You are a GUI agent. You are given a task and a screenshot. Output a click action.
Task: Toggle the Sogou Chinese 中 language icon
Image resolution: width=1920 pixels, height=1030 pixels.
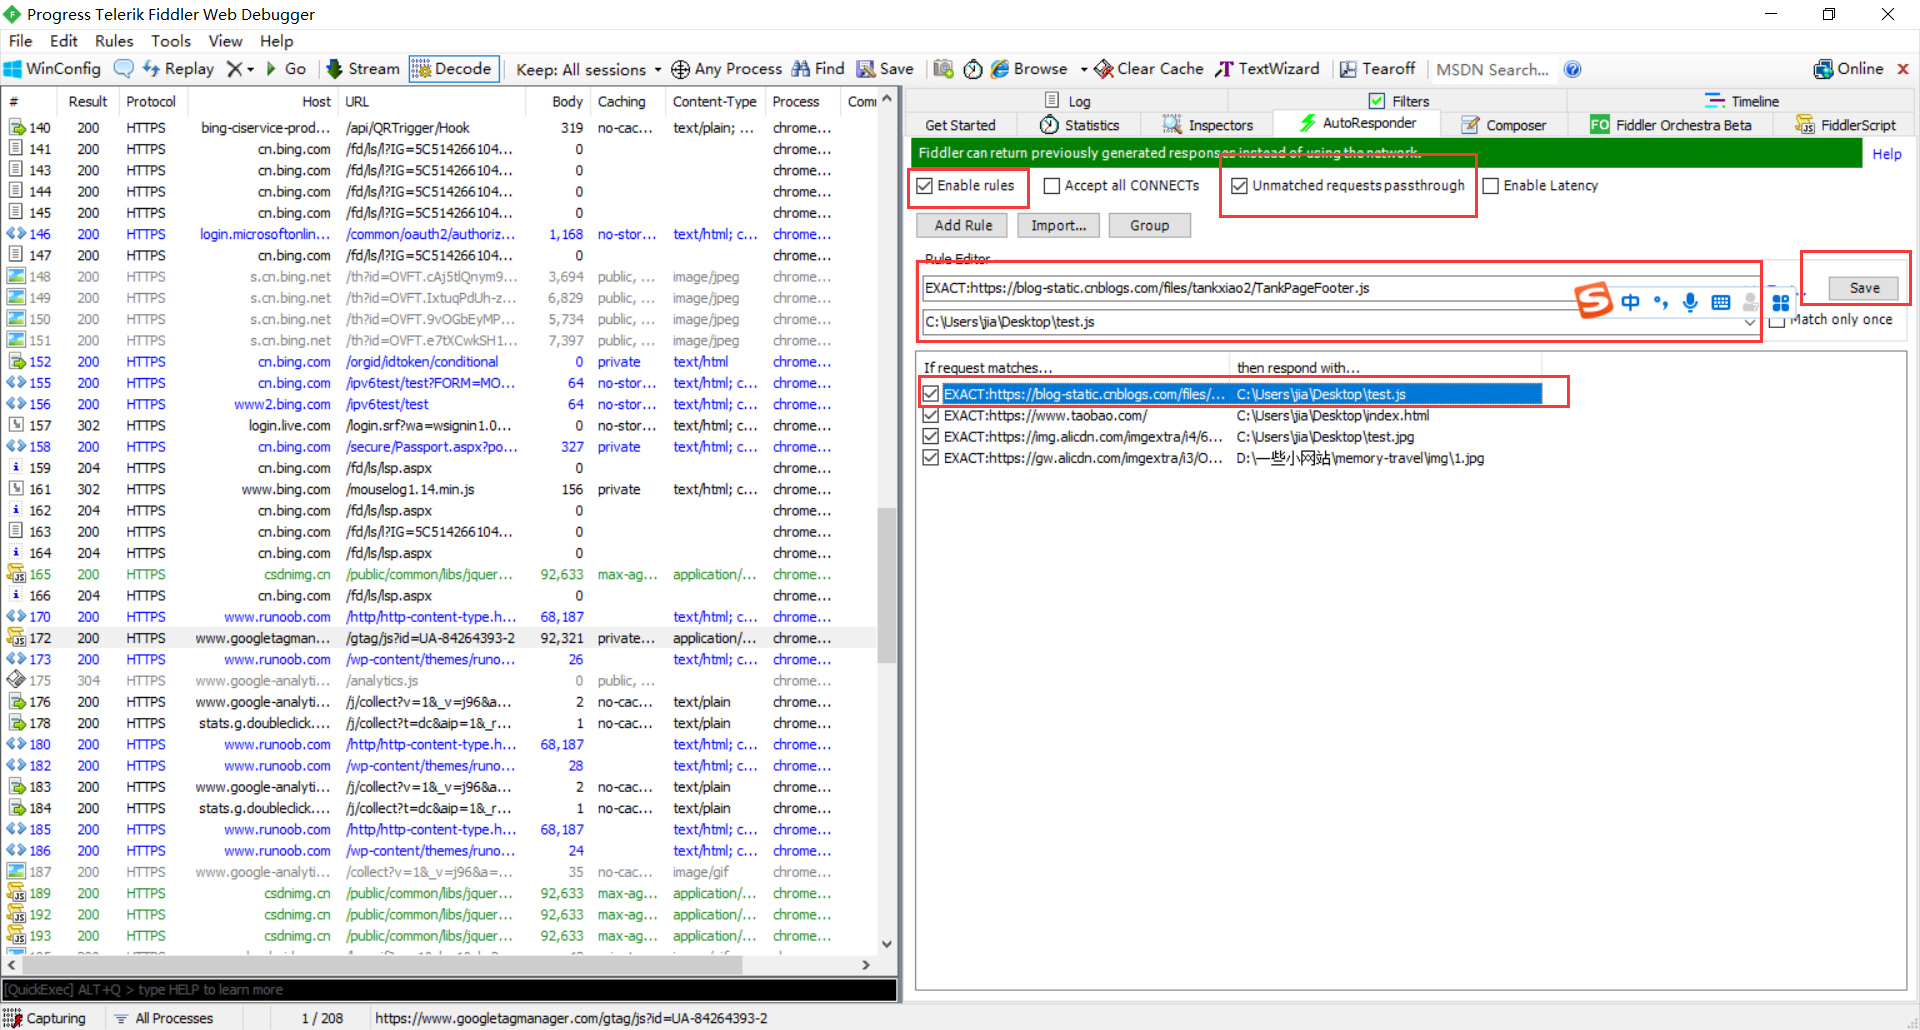coord(1630,302)
